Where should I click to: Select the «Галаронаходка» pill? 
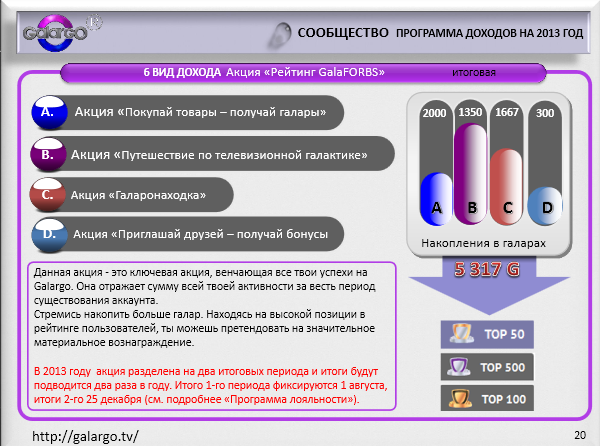coord(132,195)
